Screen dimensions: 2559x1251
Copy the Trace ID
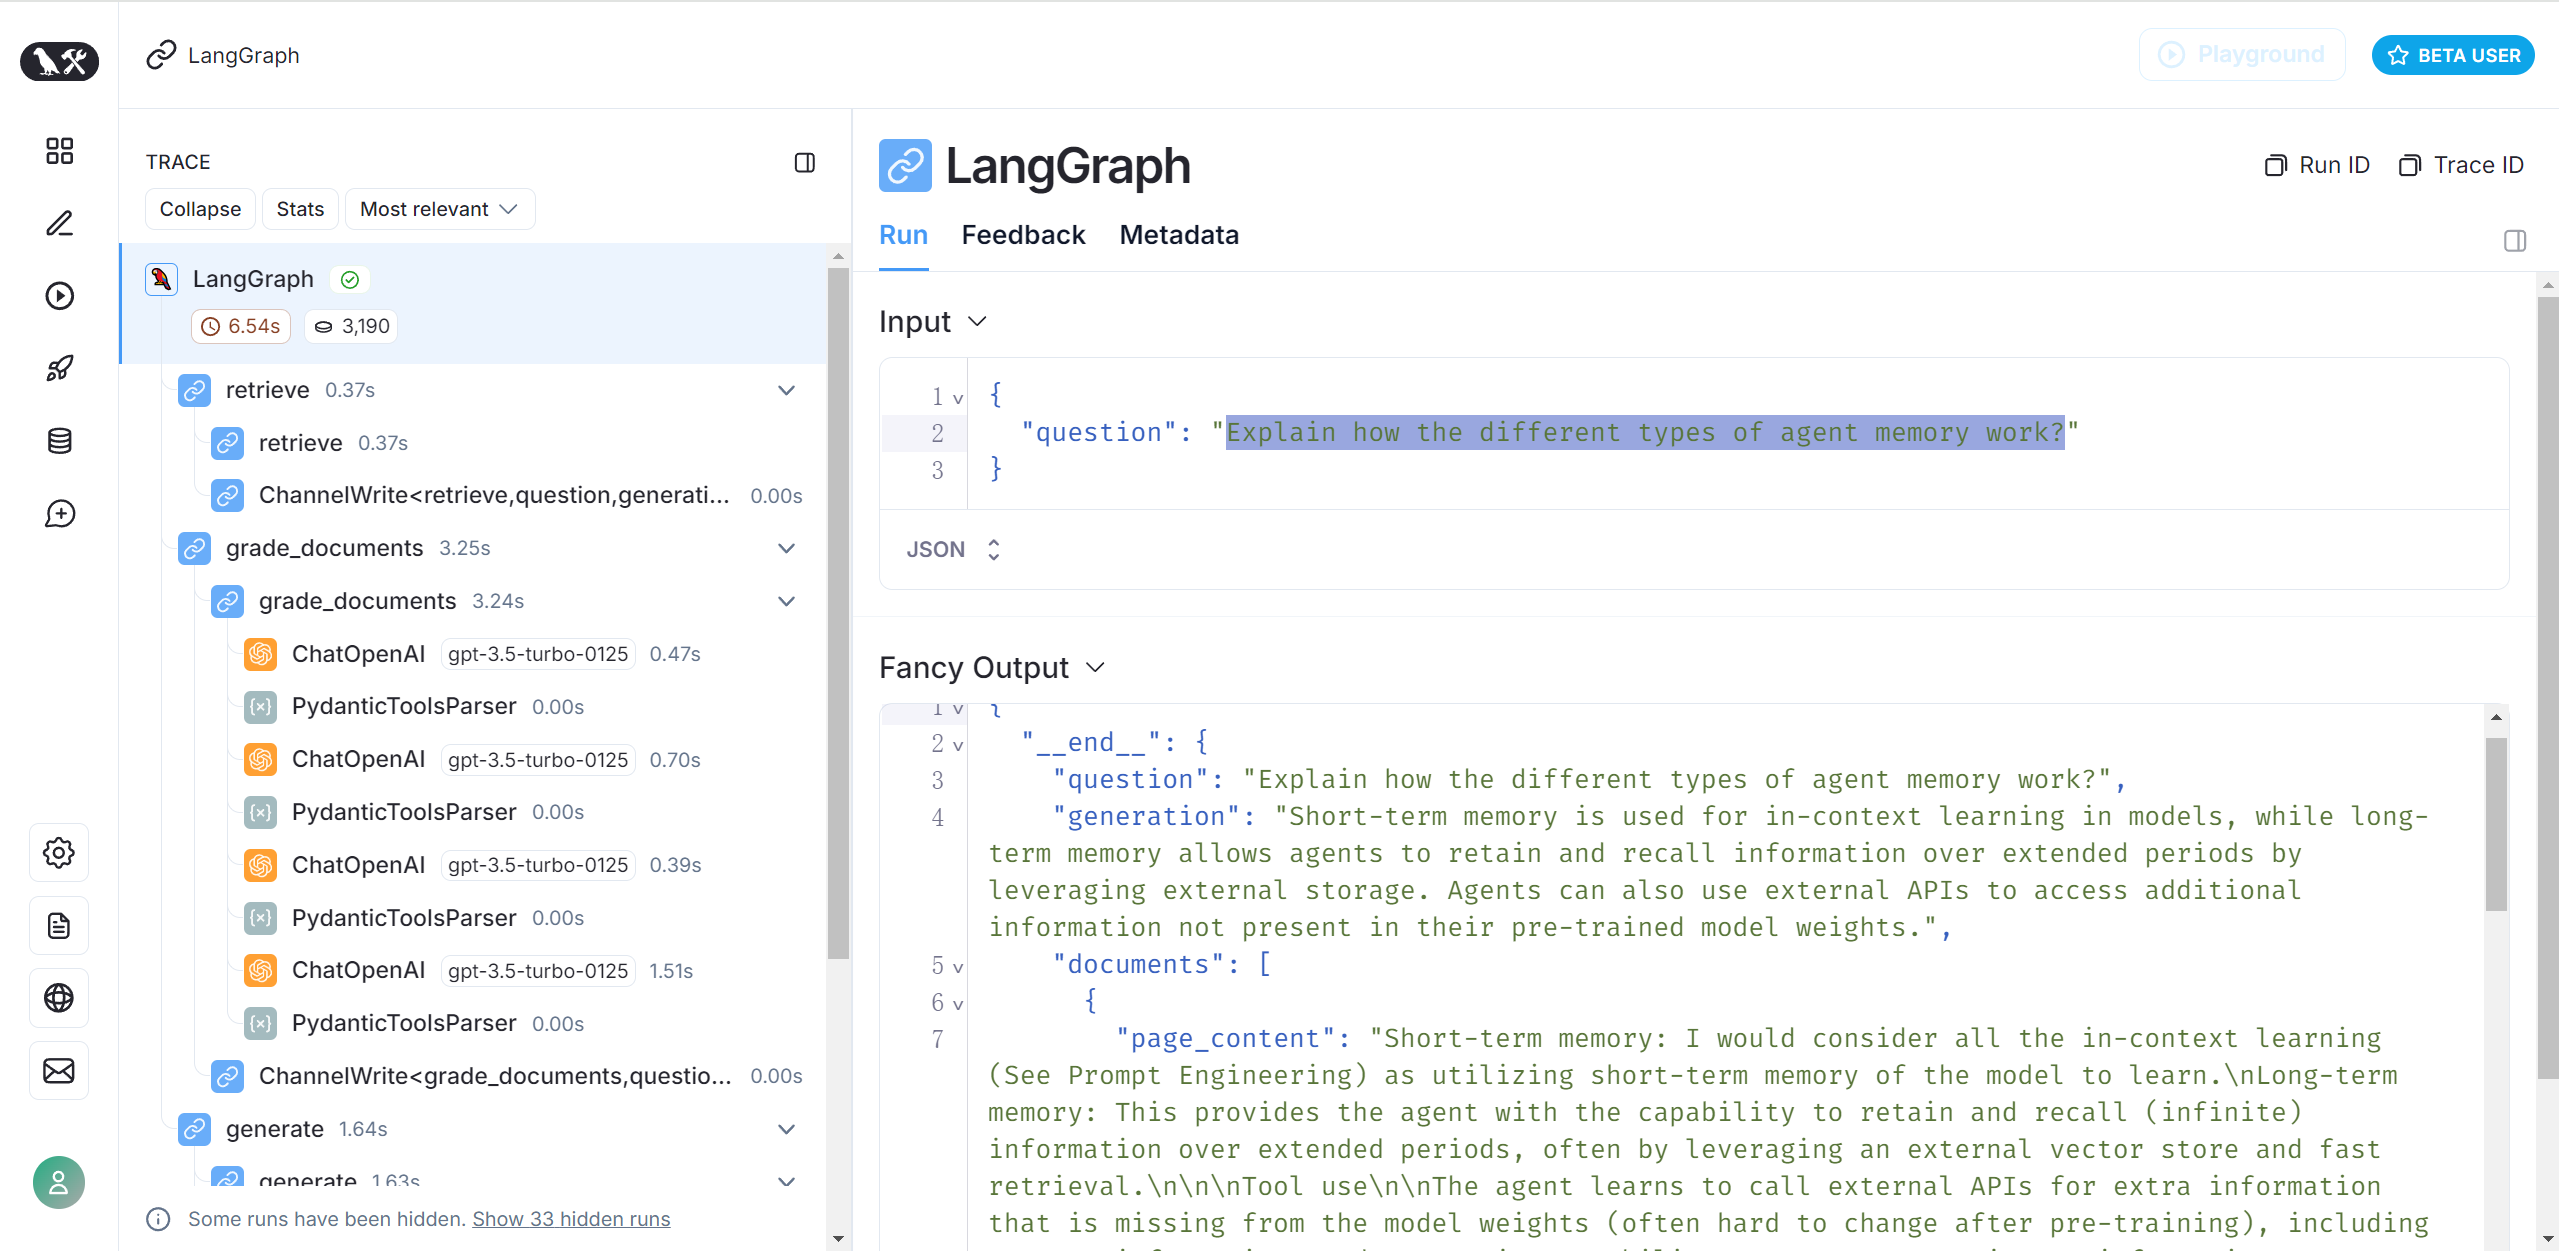pos(2461,165)
